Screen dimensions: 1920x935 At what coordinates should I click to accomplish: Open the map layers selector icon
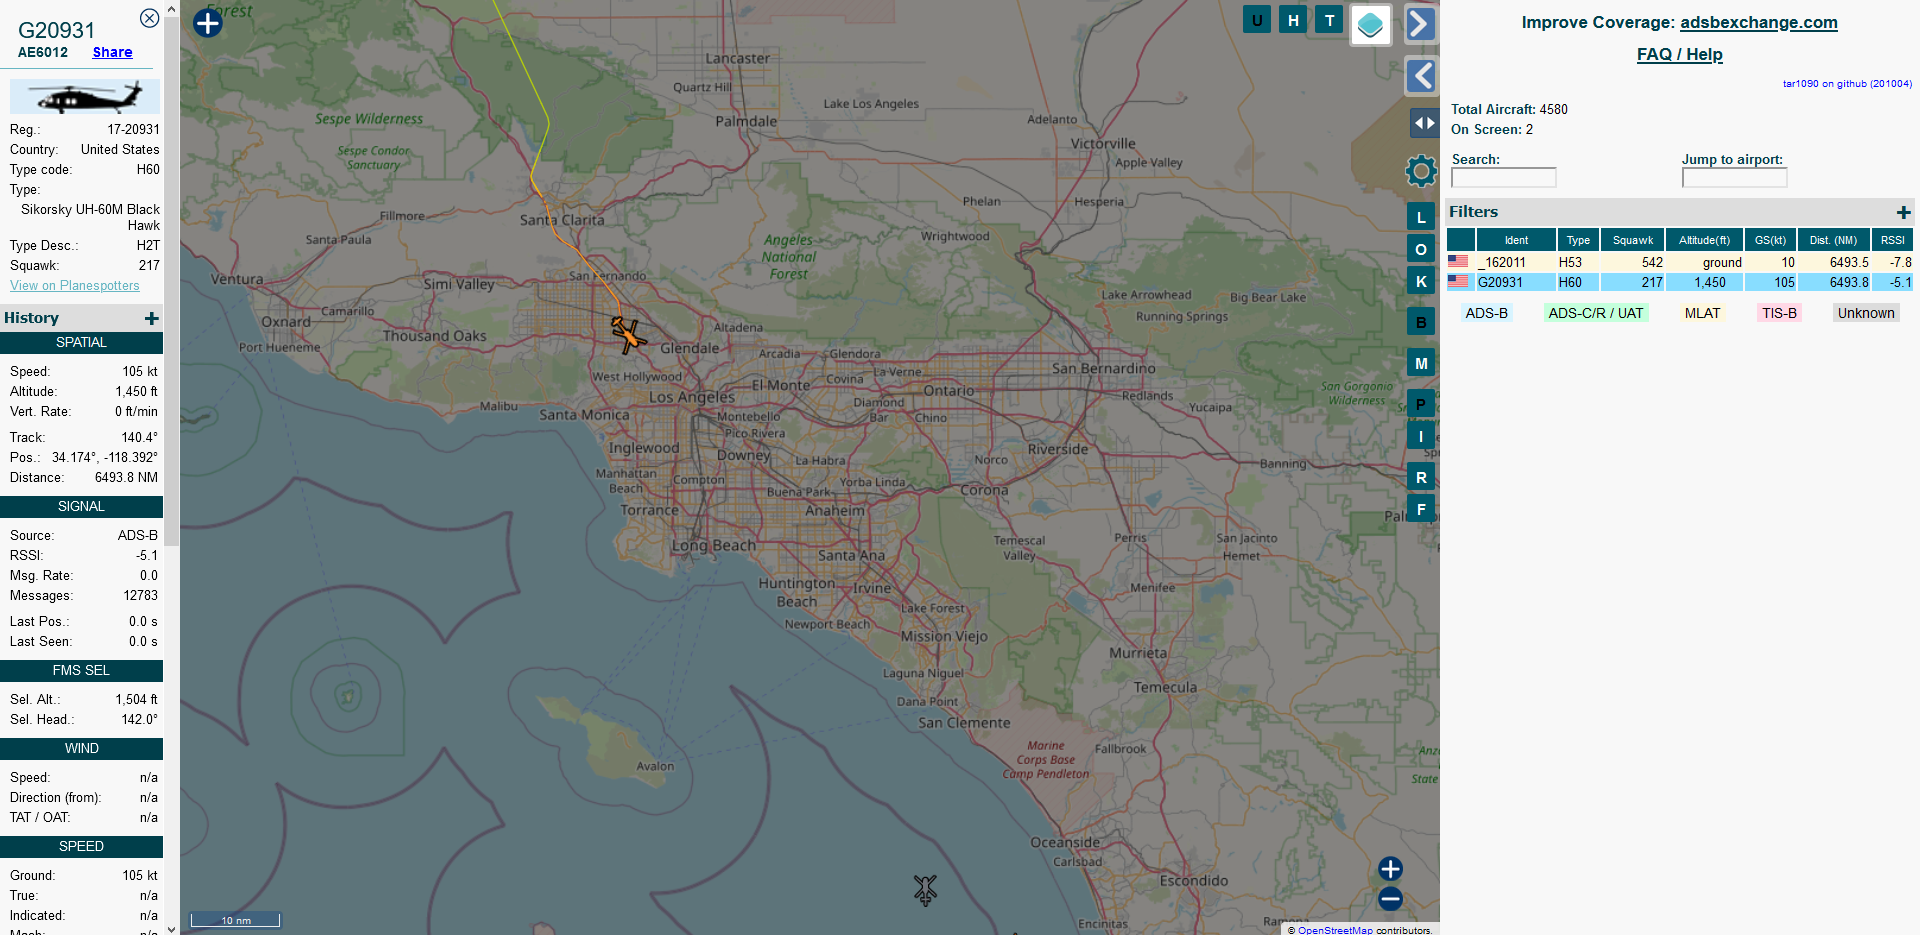(x=1371, y=24)
